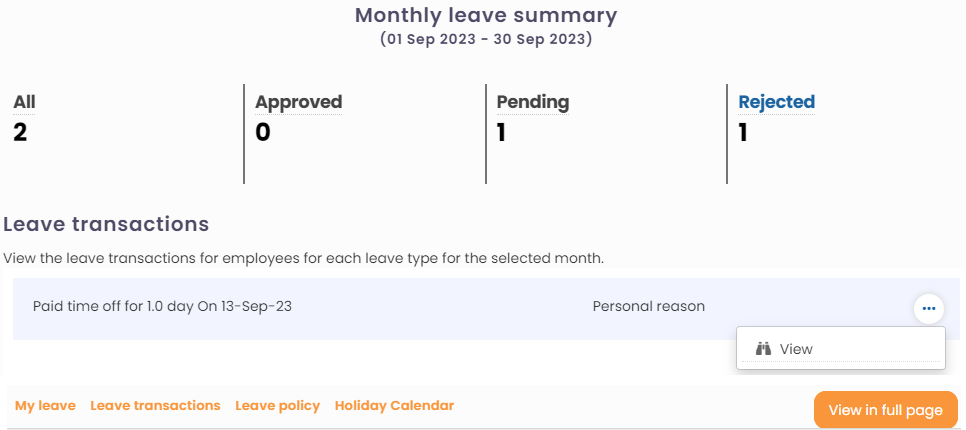
Task: Open the Holiday Calendar tab
Action: click(394, 406)
